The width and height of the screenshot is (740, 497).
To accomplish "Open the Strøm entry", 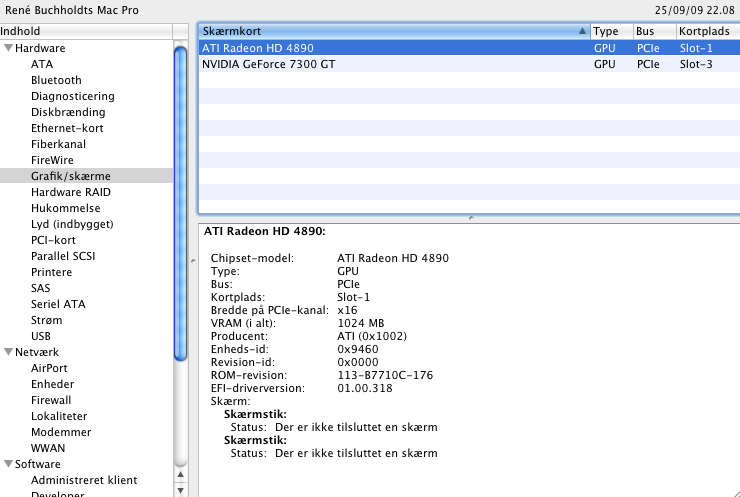I will point(46,320).
